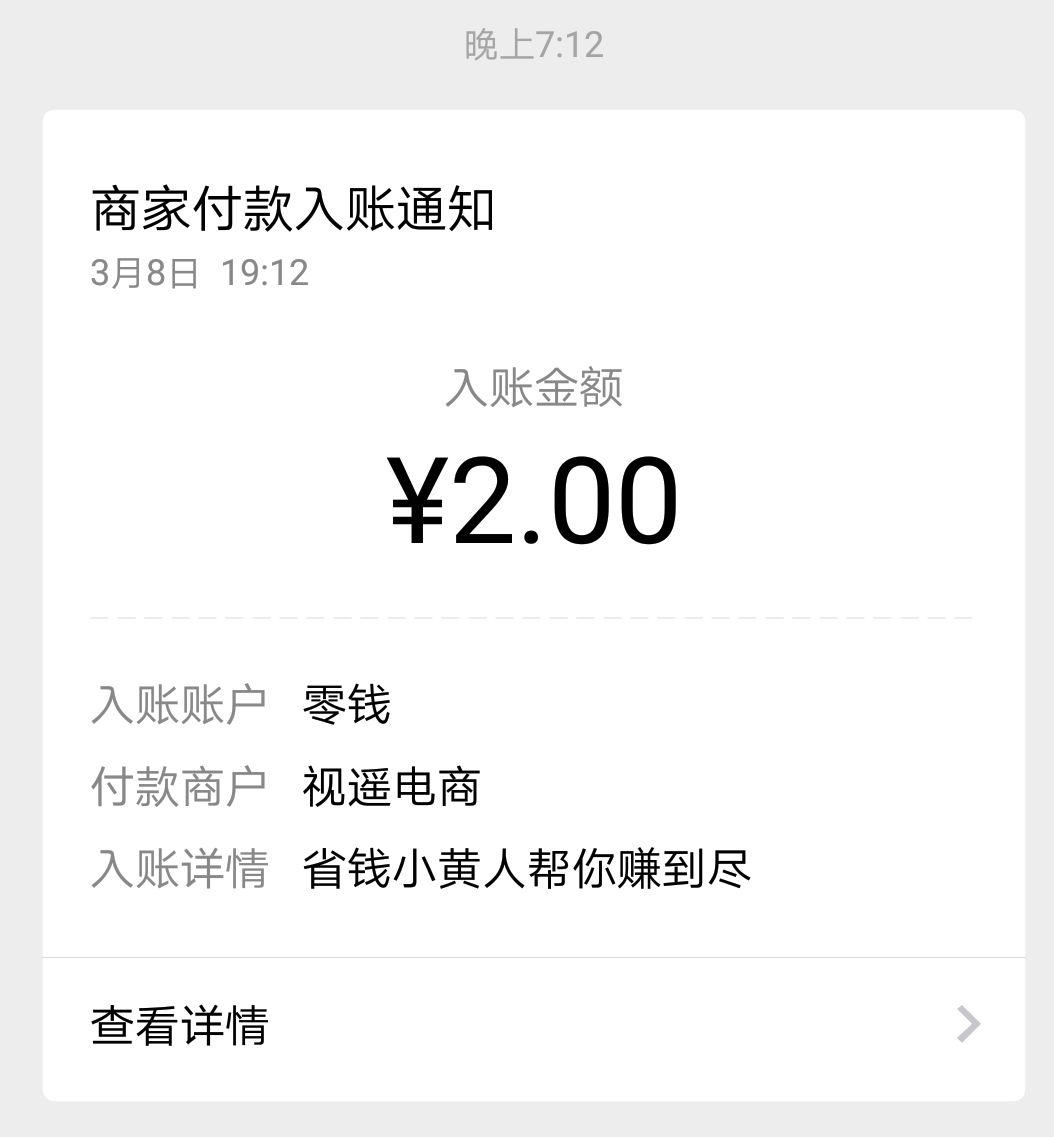The width and height of the screenshot is (1054, 1137).
Task: Tap the 3月8日 date text
Action: pos(144,273)
